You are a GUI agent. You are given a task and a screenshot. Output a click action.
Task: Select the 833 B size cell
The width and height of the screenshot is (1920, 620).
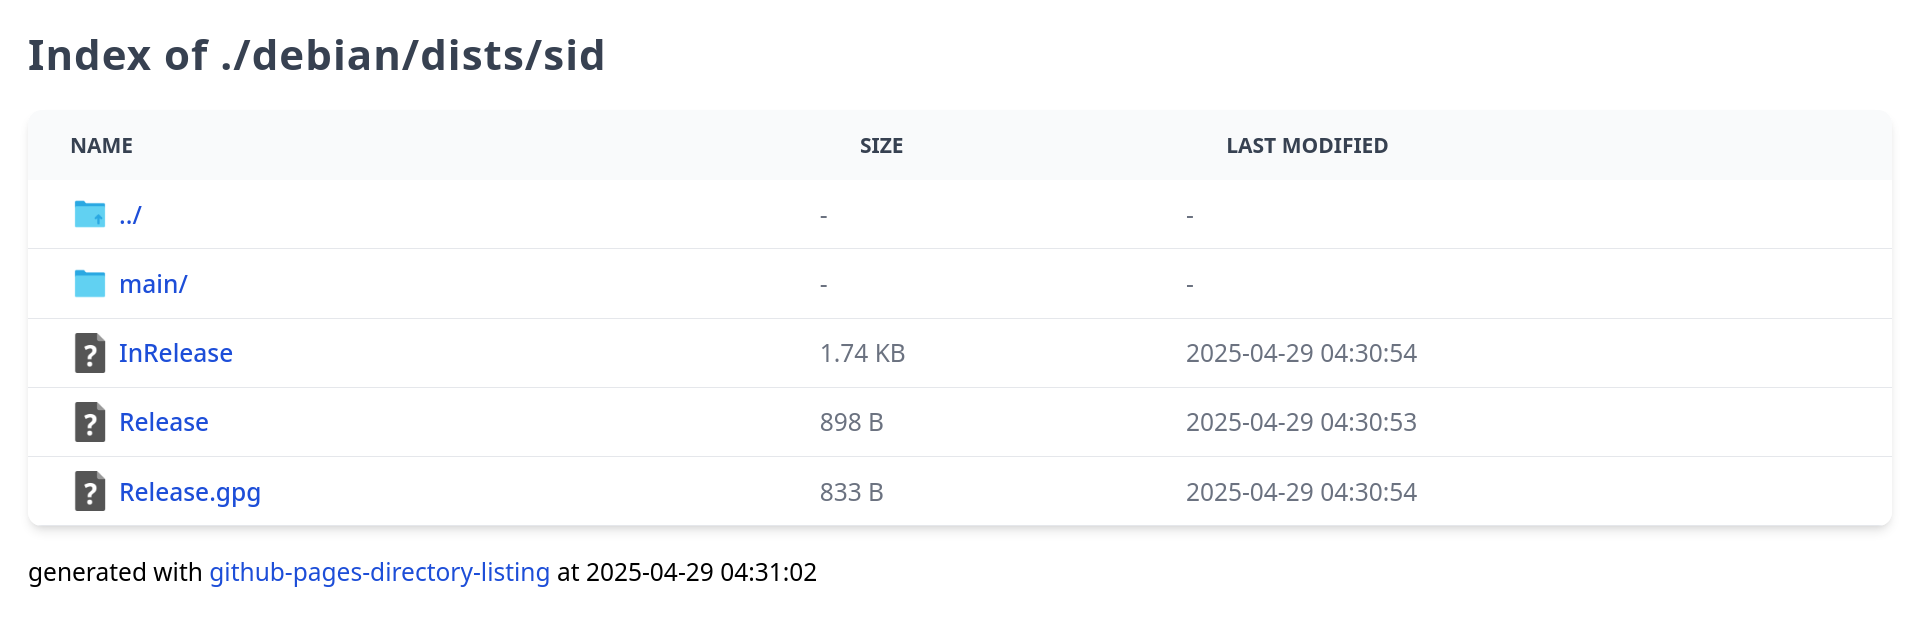coord(852,492)
